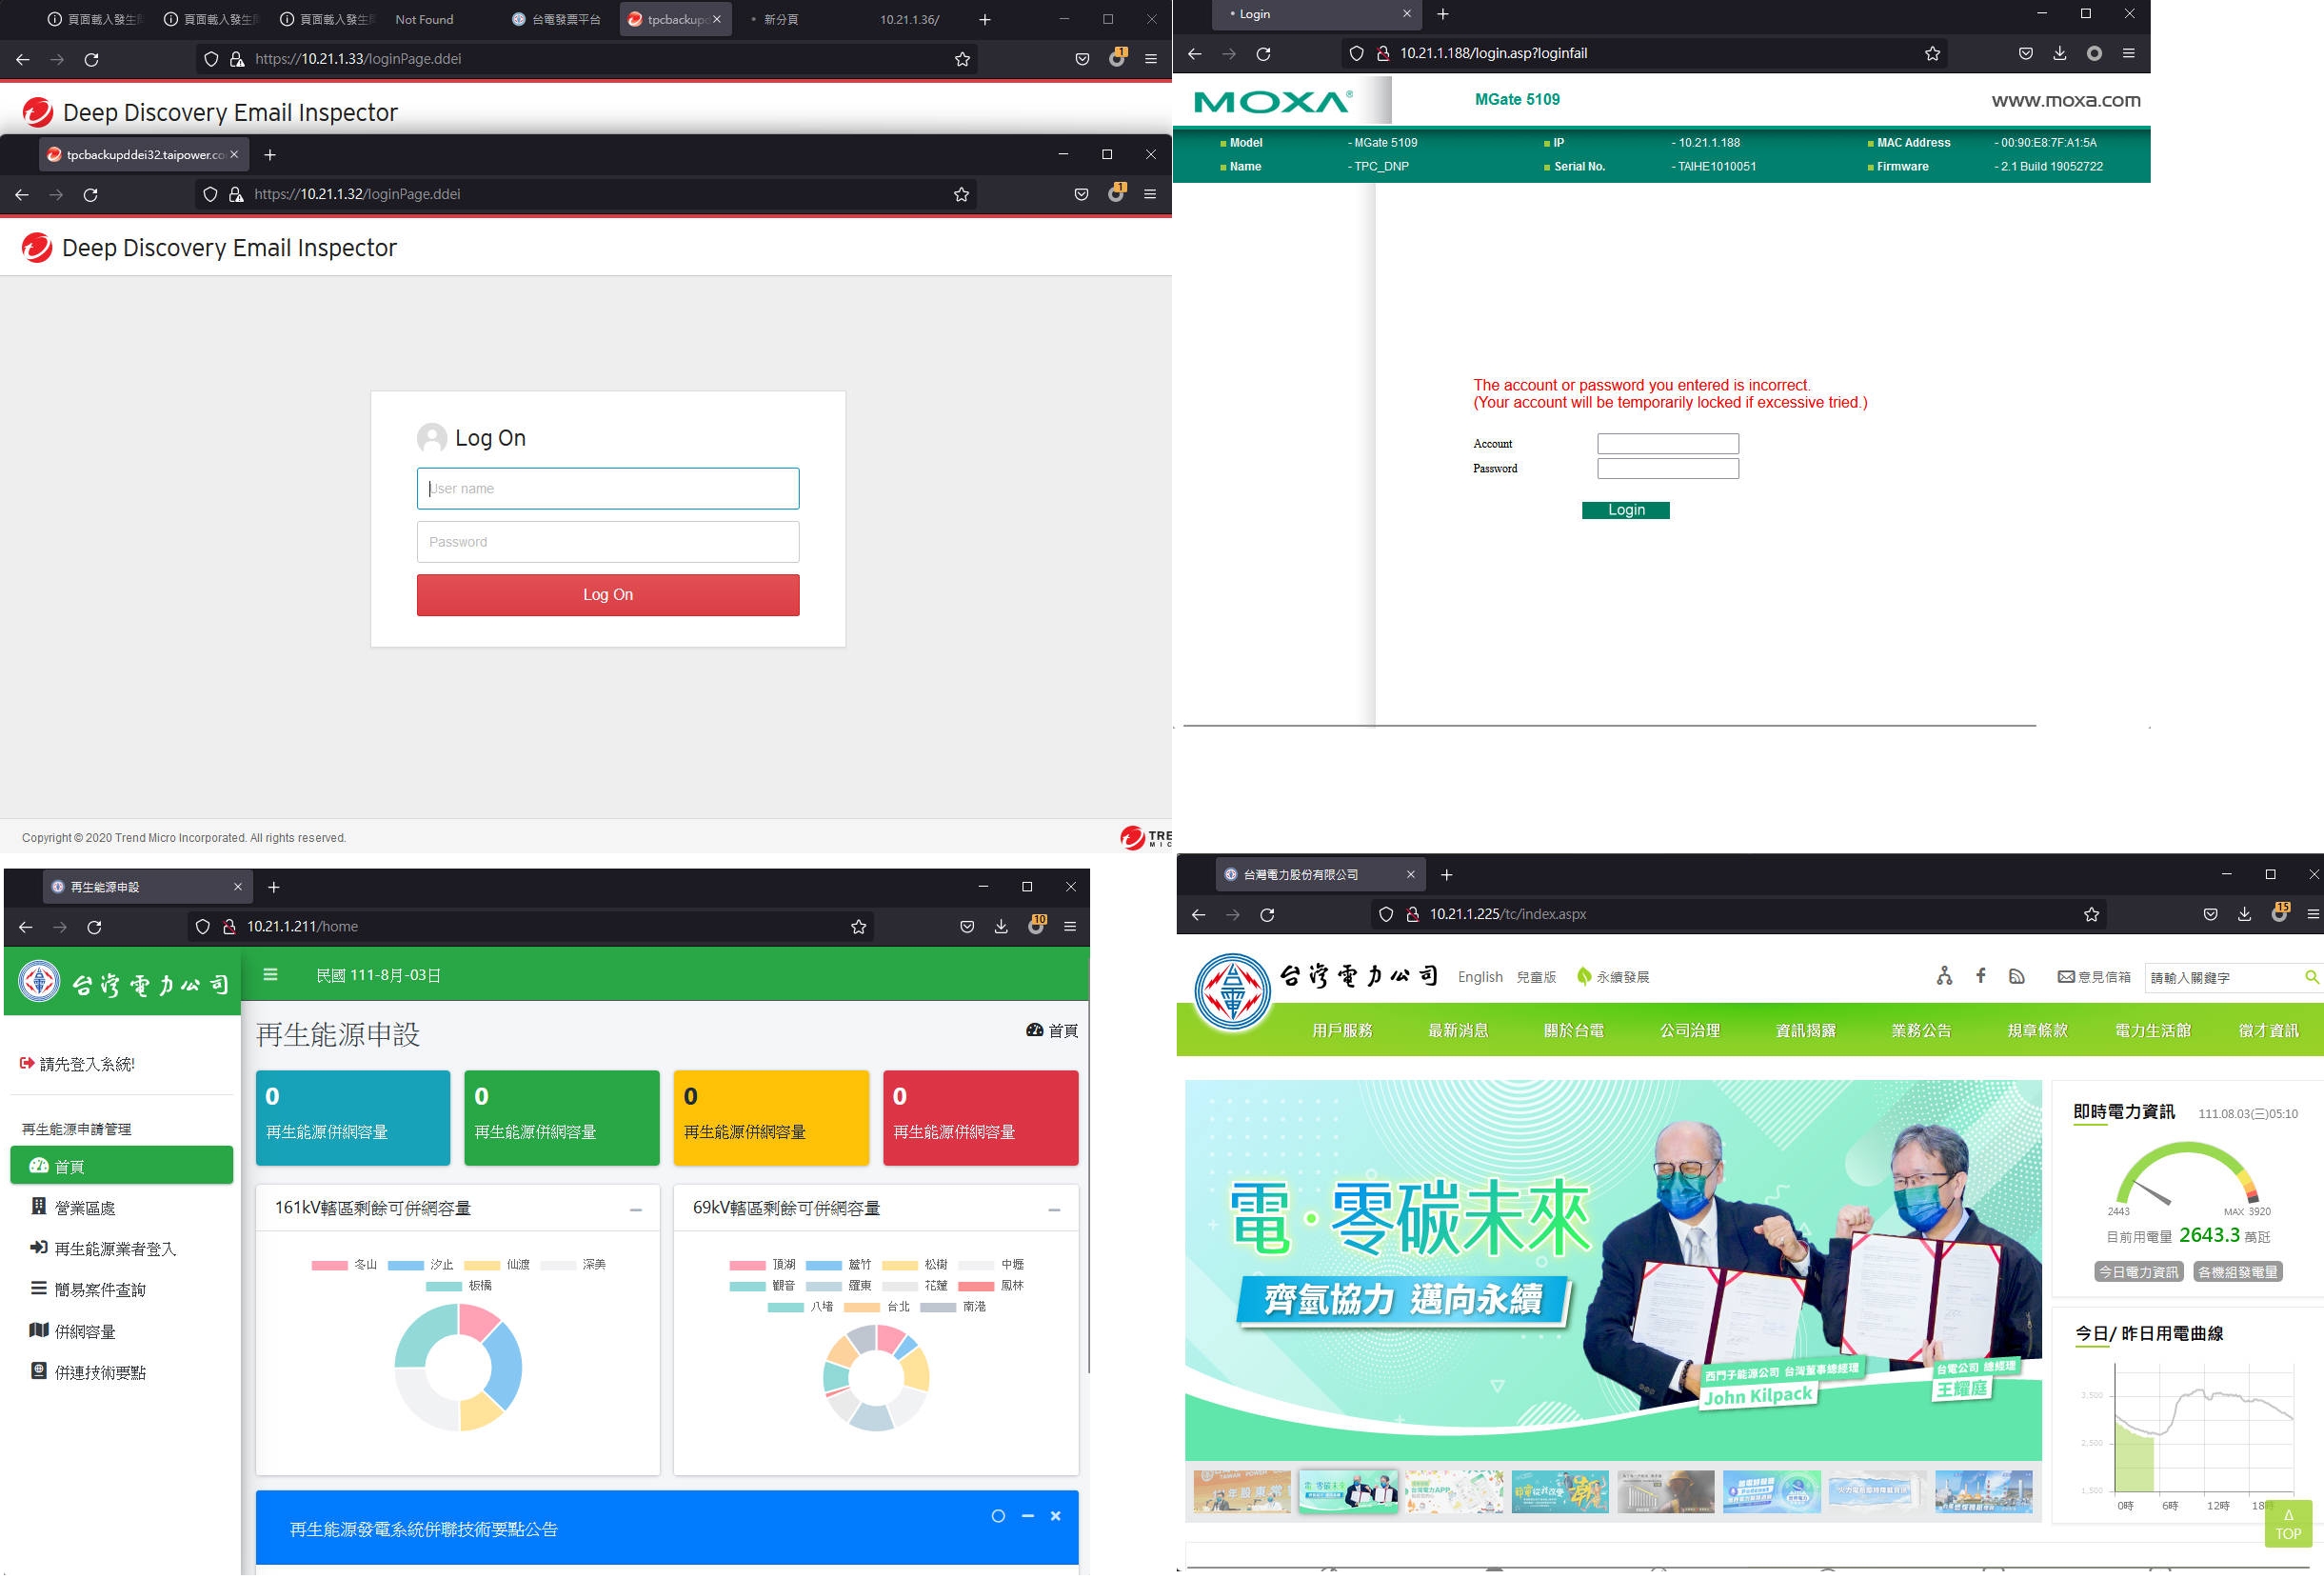The width and height of the screenshot is (2324, 1579).
Task: Open the Facebook icon on the Taipower site
Action: pos(1981,976)
